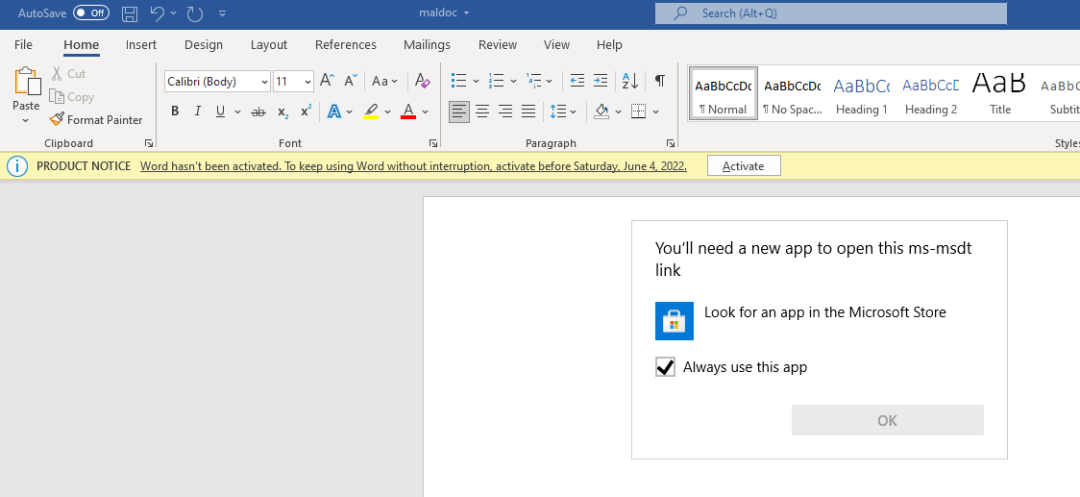Open the Insert ribbon tab
The width and height of the screenshot is (1080, 497).
click(x=141, y=45)
